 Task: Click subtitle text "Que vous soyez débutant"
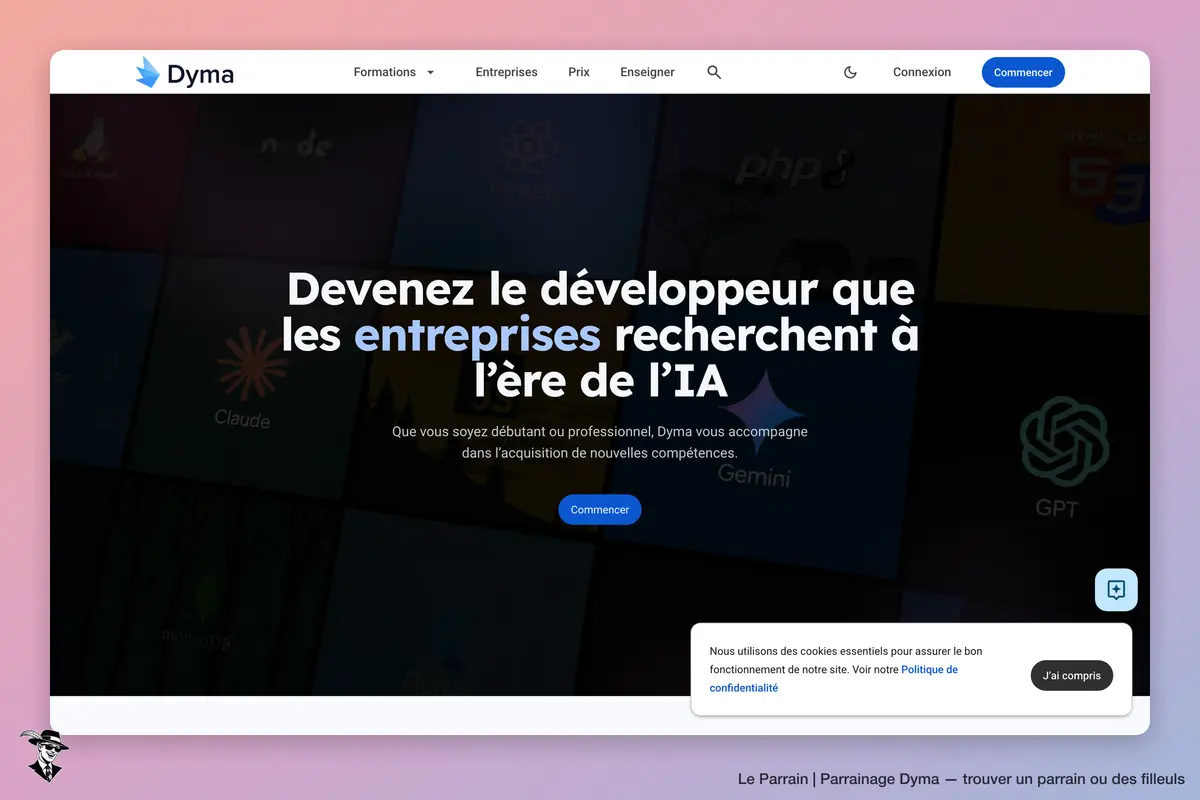(x=472, y=432)
